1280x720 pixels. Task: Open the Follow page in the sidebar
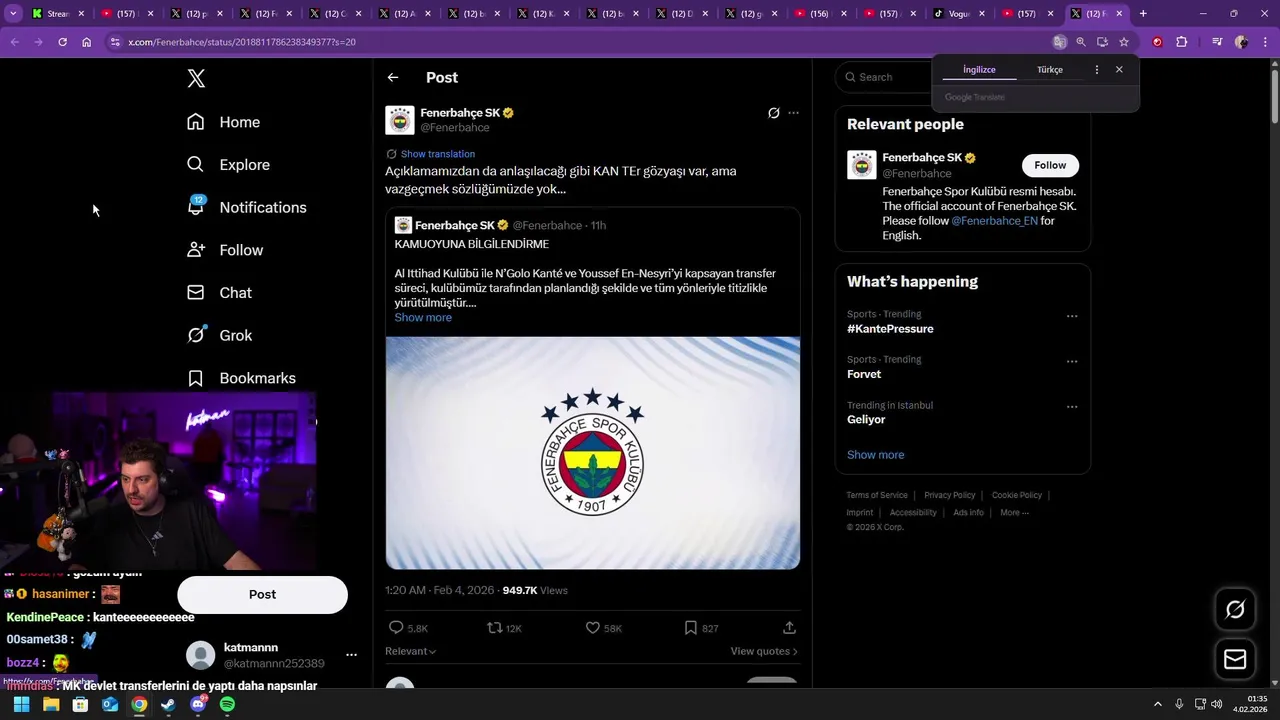click(x=225, y=250)
